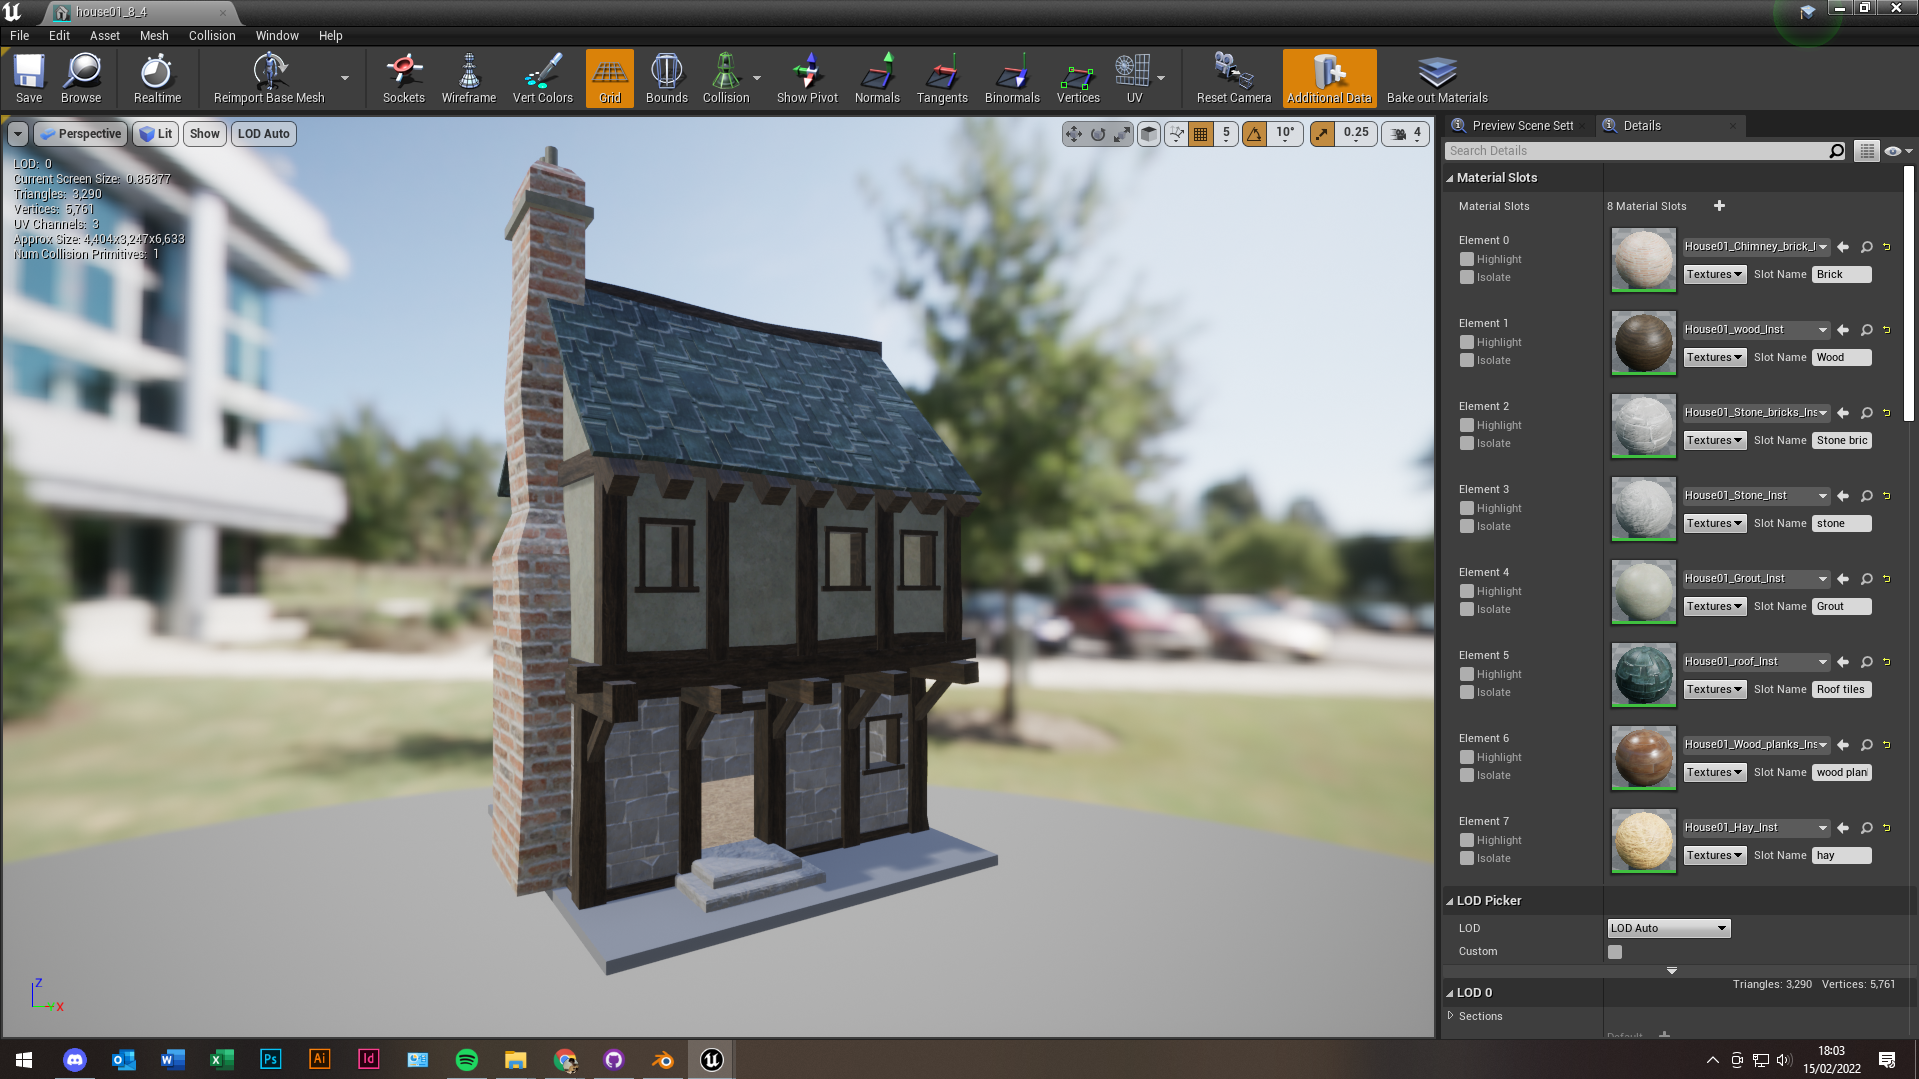Toggle camera speed setting in viewport
This screenshot has width=1919, height=1079.
click(x=1406, y=133)
